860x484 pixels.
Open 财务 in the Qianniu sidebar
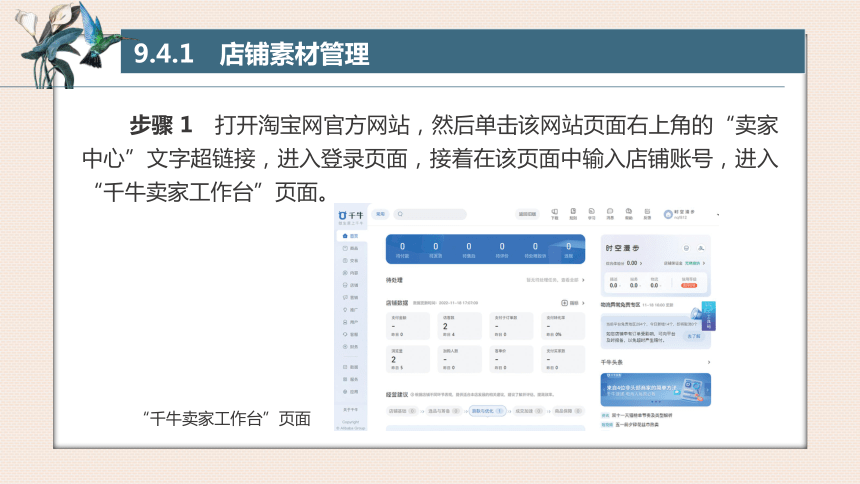(x=350, y=347)
